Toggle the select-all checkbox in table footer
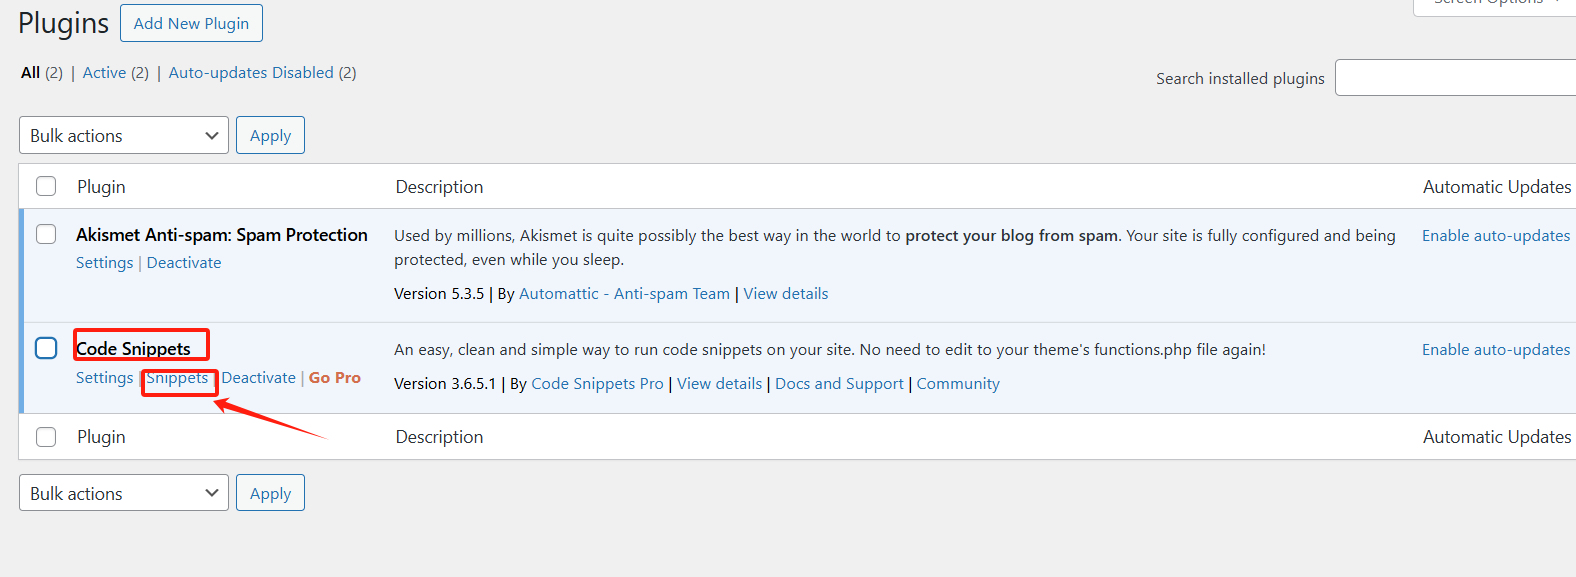 46,436
